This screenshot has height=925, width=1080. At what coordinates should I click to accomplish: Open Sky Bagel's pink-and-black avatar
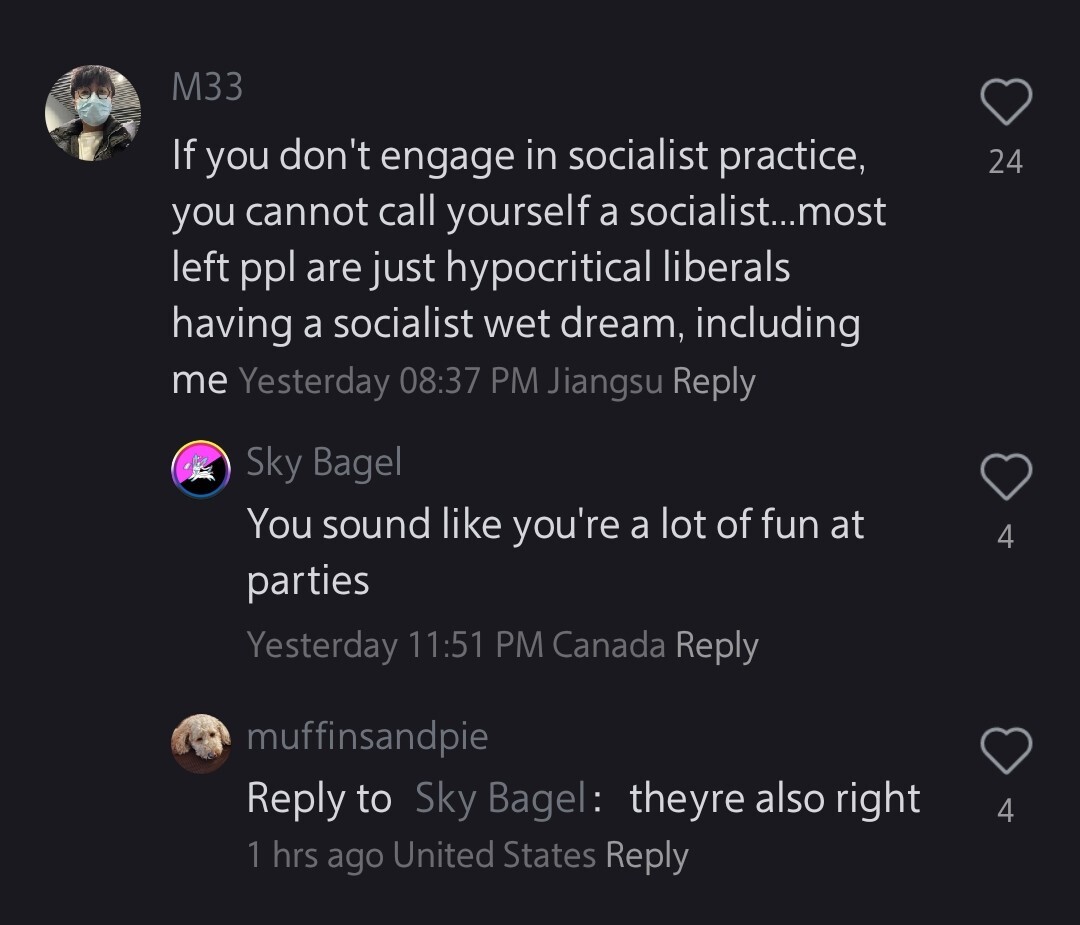pyautogui.click(x=201, y=469)
